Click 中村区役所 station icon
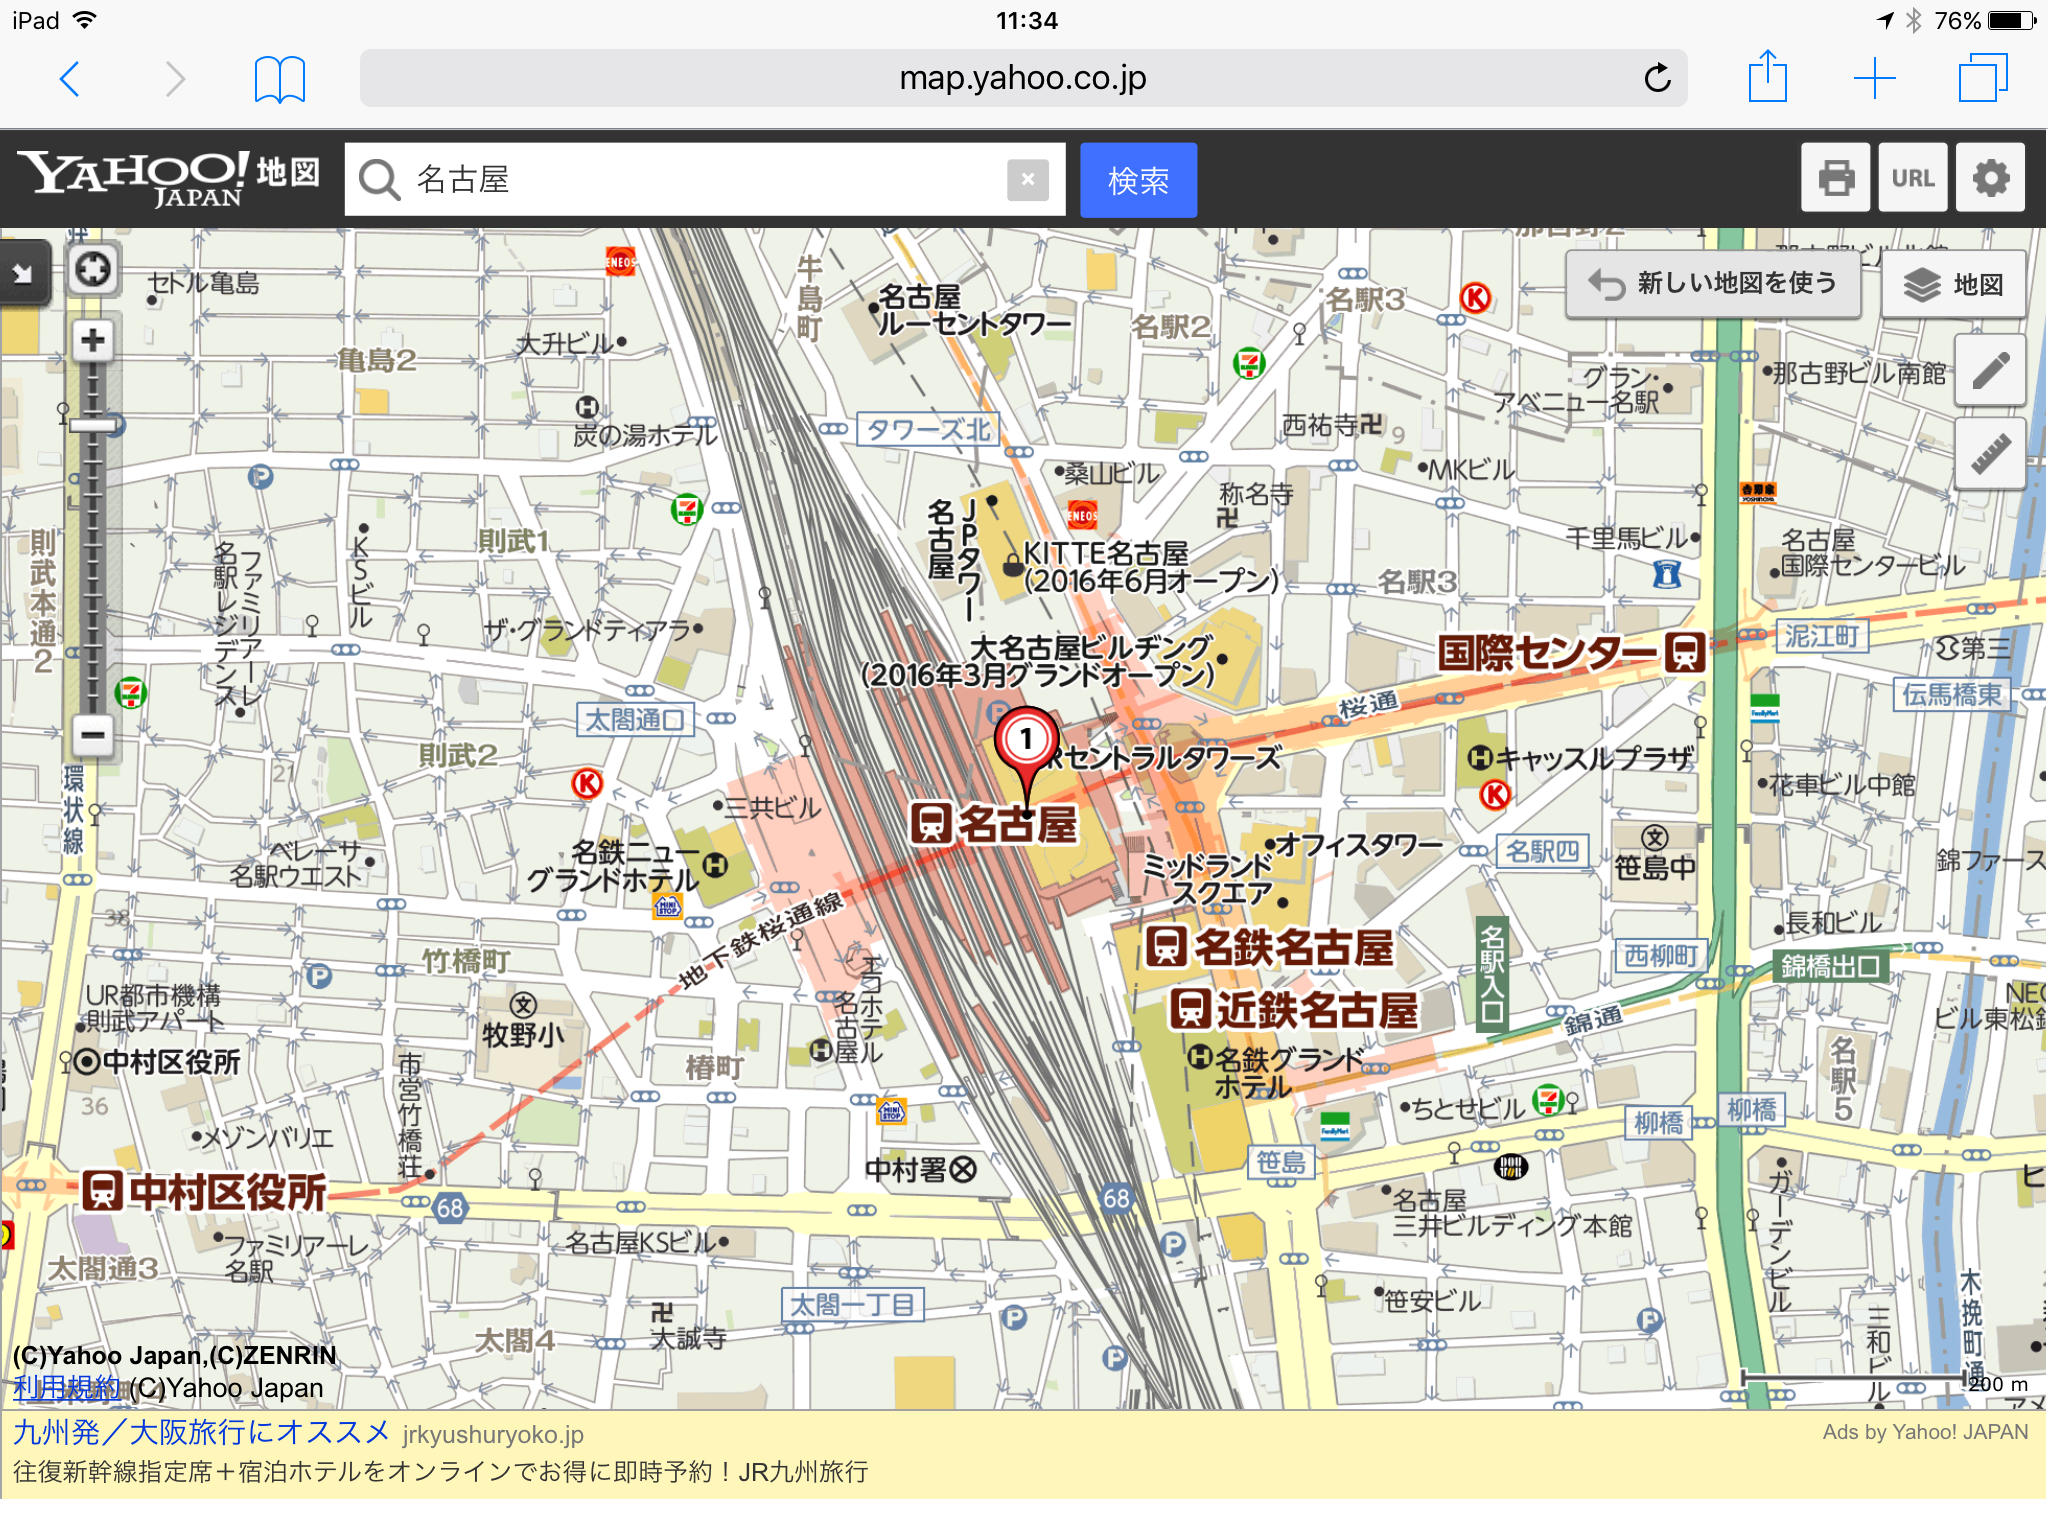Screen dimensions: 2048x1536 point(102,1191)
